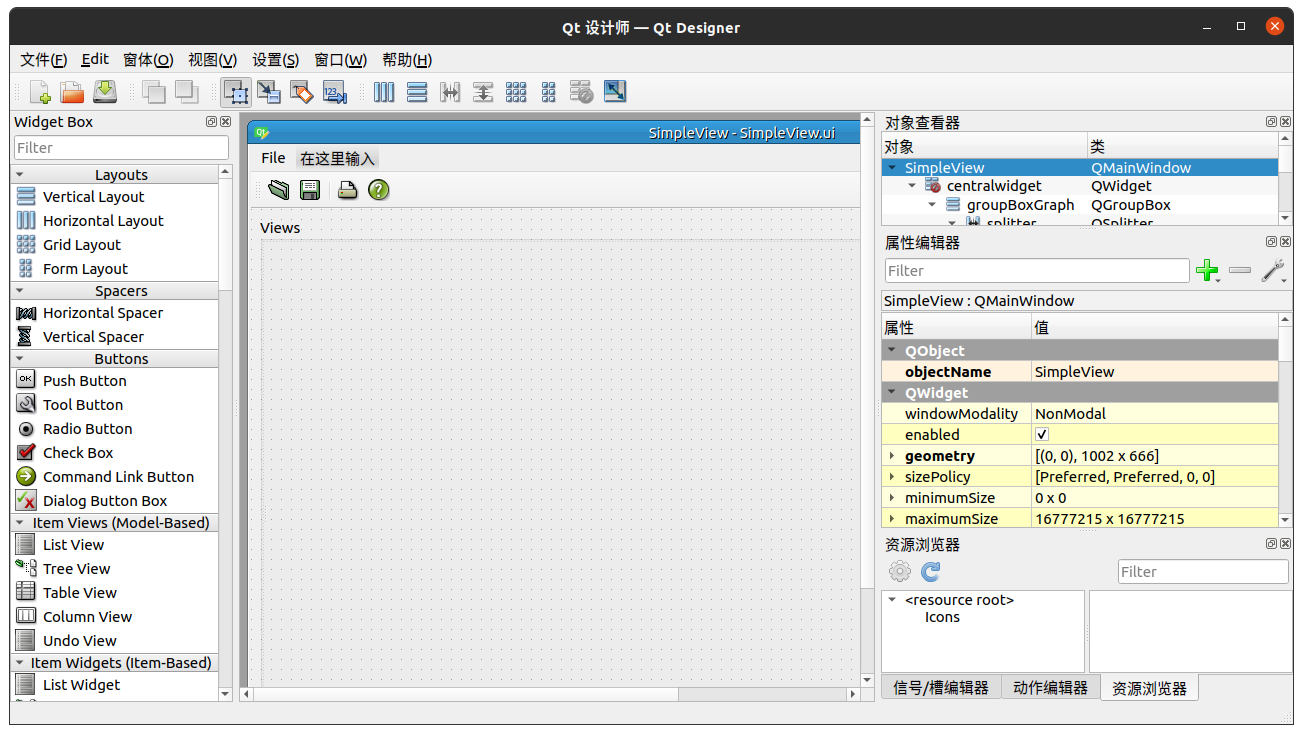The width and height of the screenshot is (1303, 734).
Task: Switch to Edit Signals/Slots mode icon
Action: 269,92
